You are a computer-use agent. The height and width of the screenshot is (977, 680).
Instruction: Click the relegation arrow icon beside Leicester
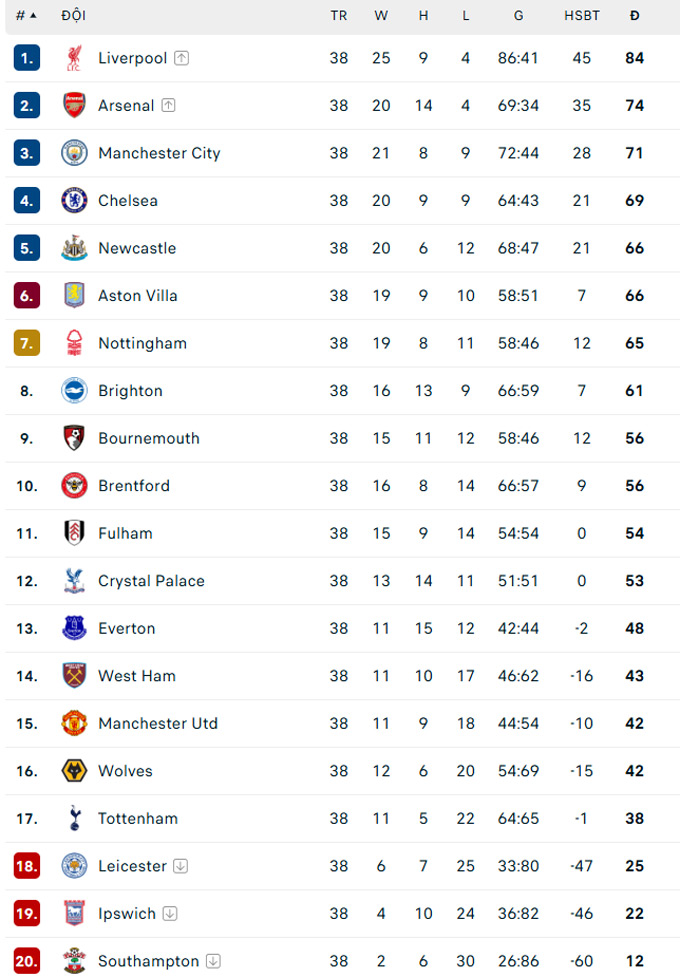pyautogui.click(x=181, y=866)
